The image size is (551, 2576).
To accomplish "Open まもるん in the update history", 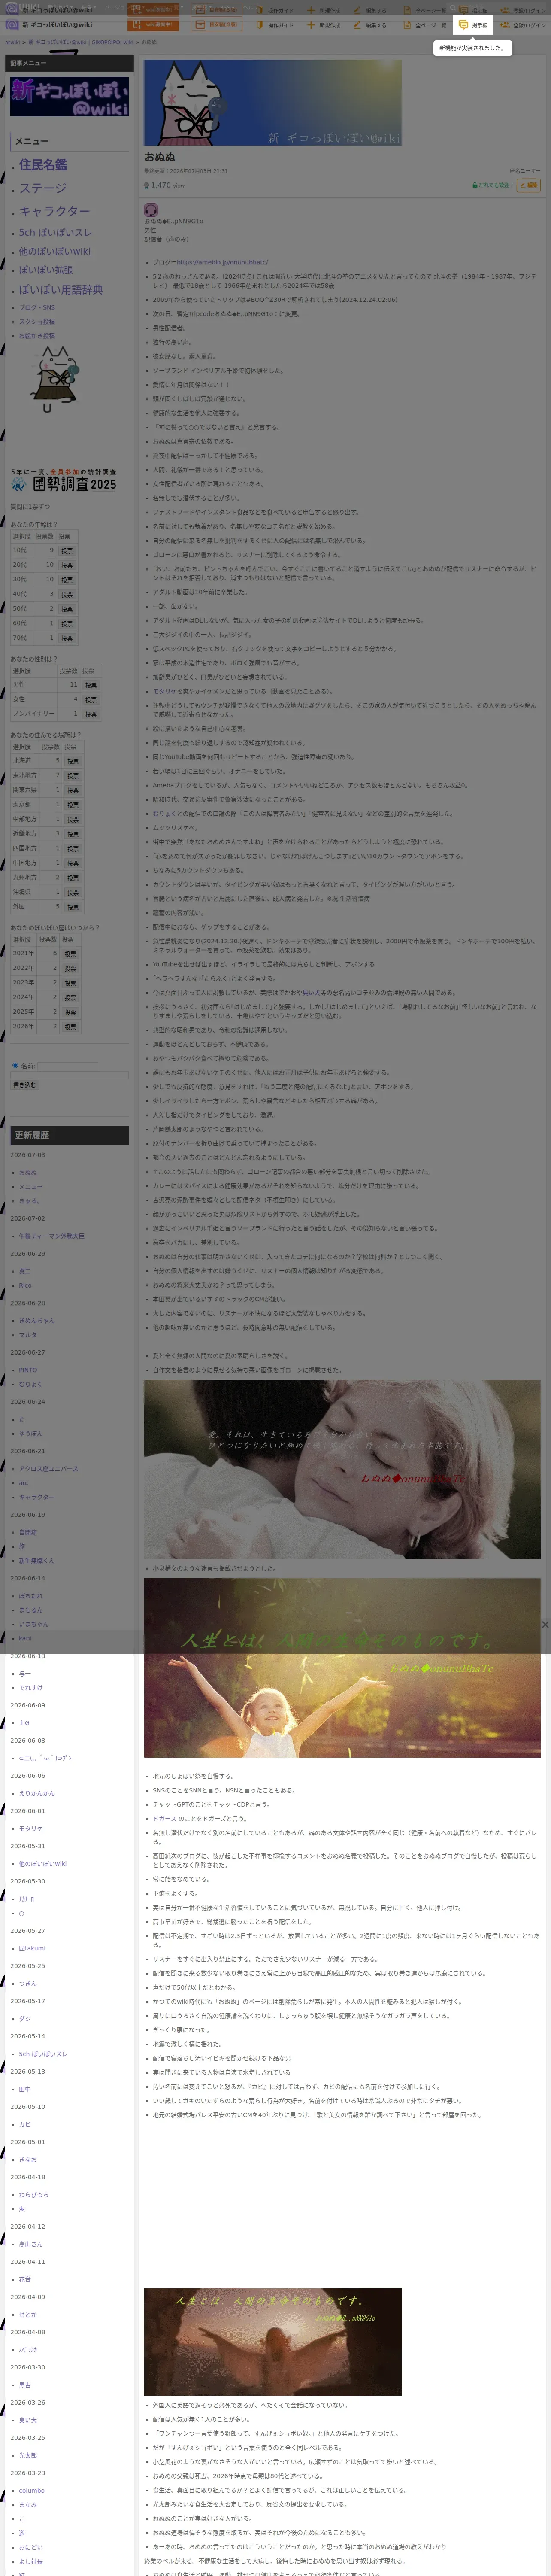I will pos(31,1610).
